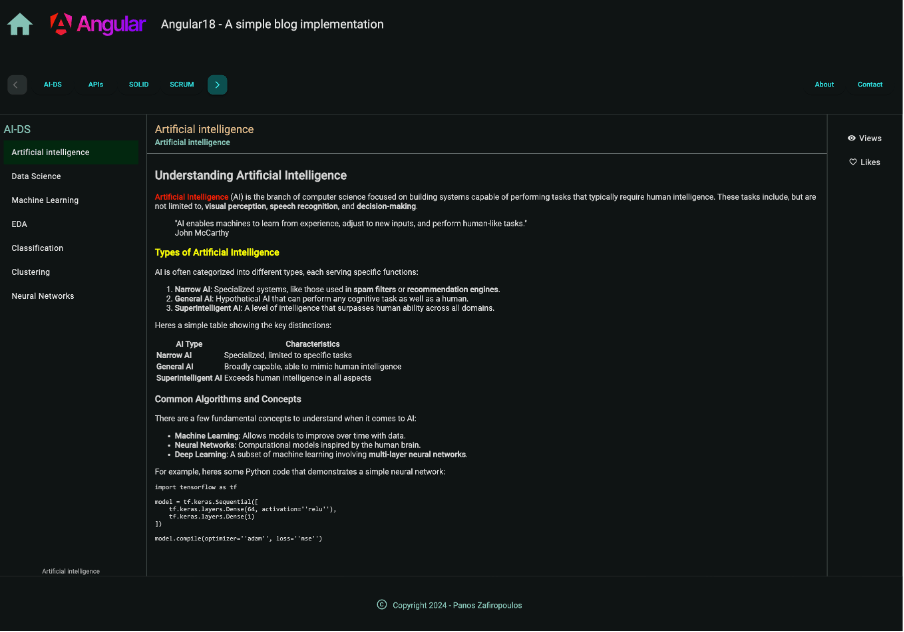Open the About page link
904x632 pixels.
pos(824,85)
